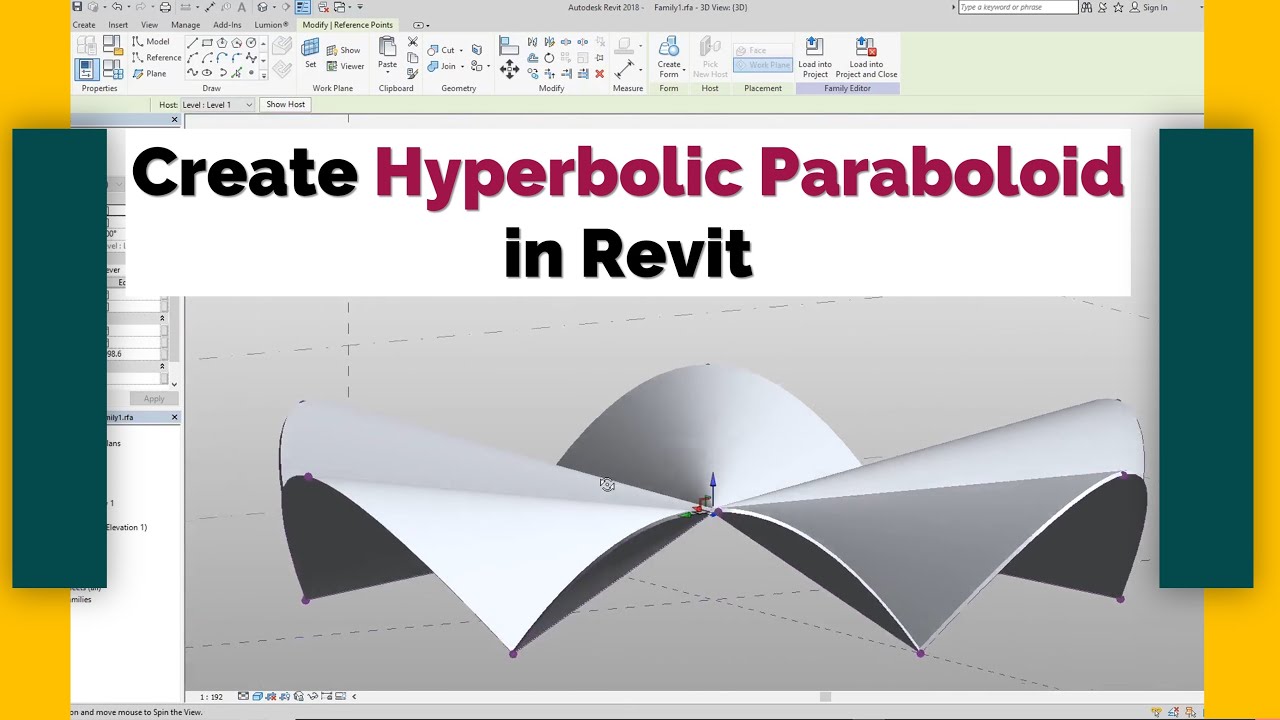Screen dimensions: 1280x720
Task: Click the Measure Between Two References tool
Action: [x=624, y=68]
